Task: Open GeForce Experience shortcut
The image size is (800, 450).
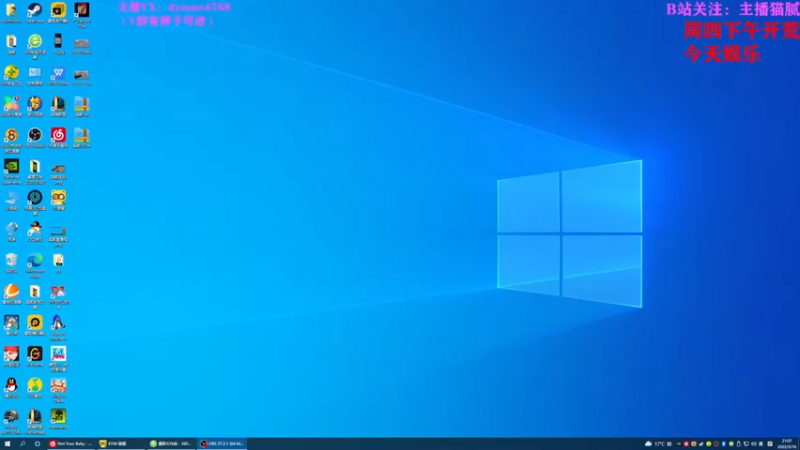Action: [11, 171]
